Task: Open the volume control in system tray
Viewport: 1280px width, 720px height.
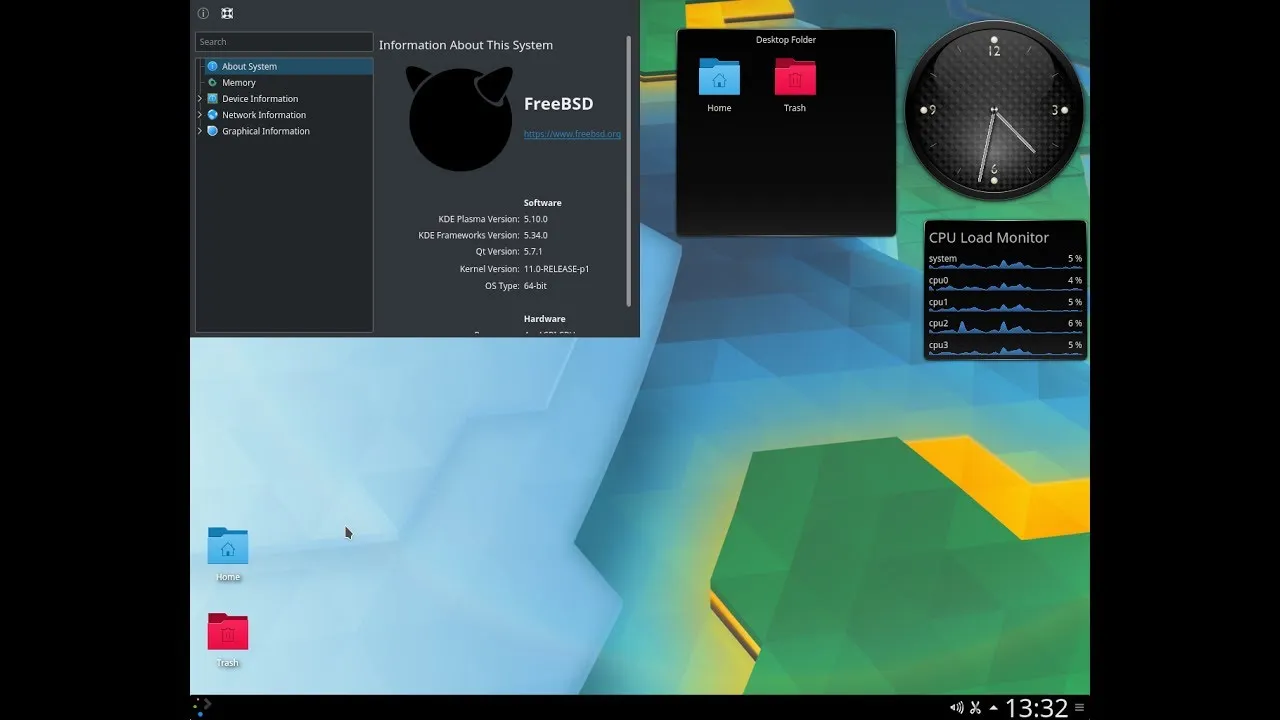Action: (956, 708)
